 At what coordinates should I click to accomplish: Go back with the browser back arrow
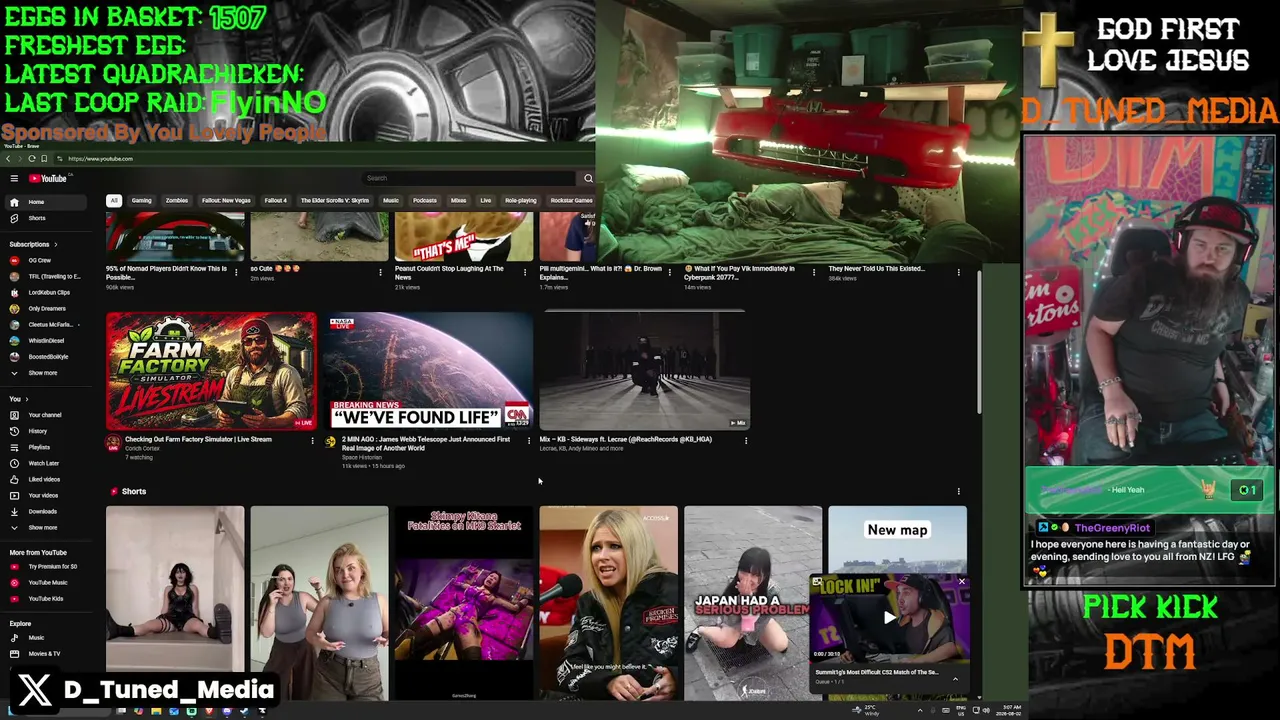coord(8,159)
